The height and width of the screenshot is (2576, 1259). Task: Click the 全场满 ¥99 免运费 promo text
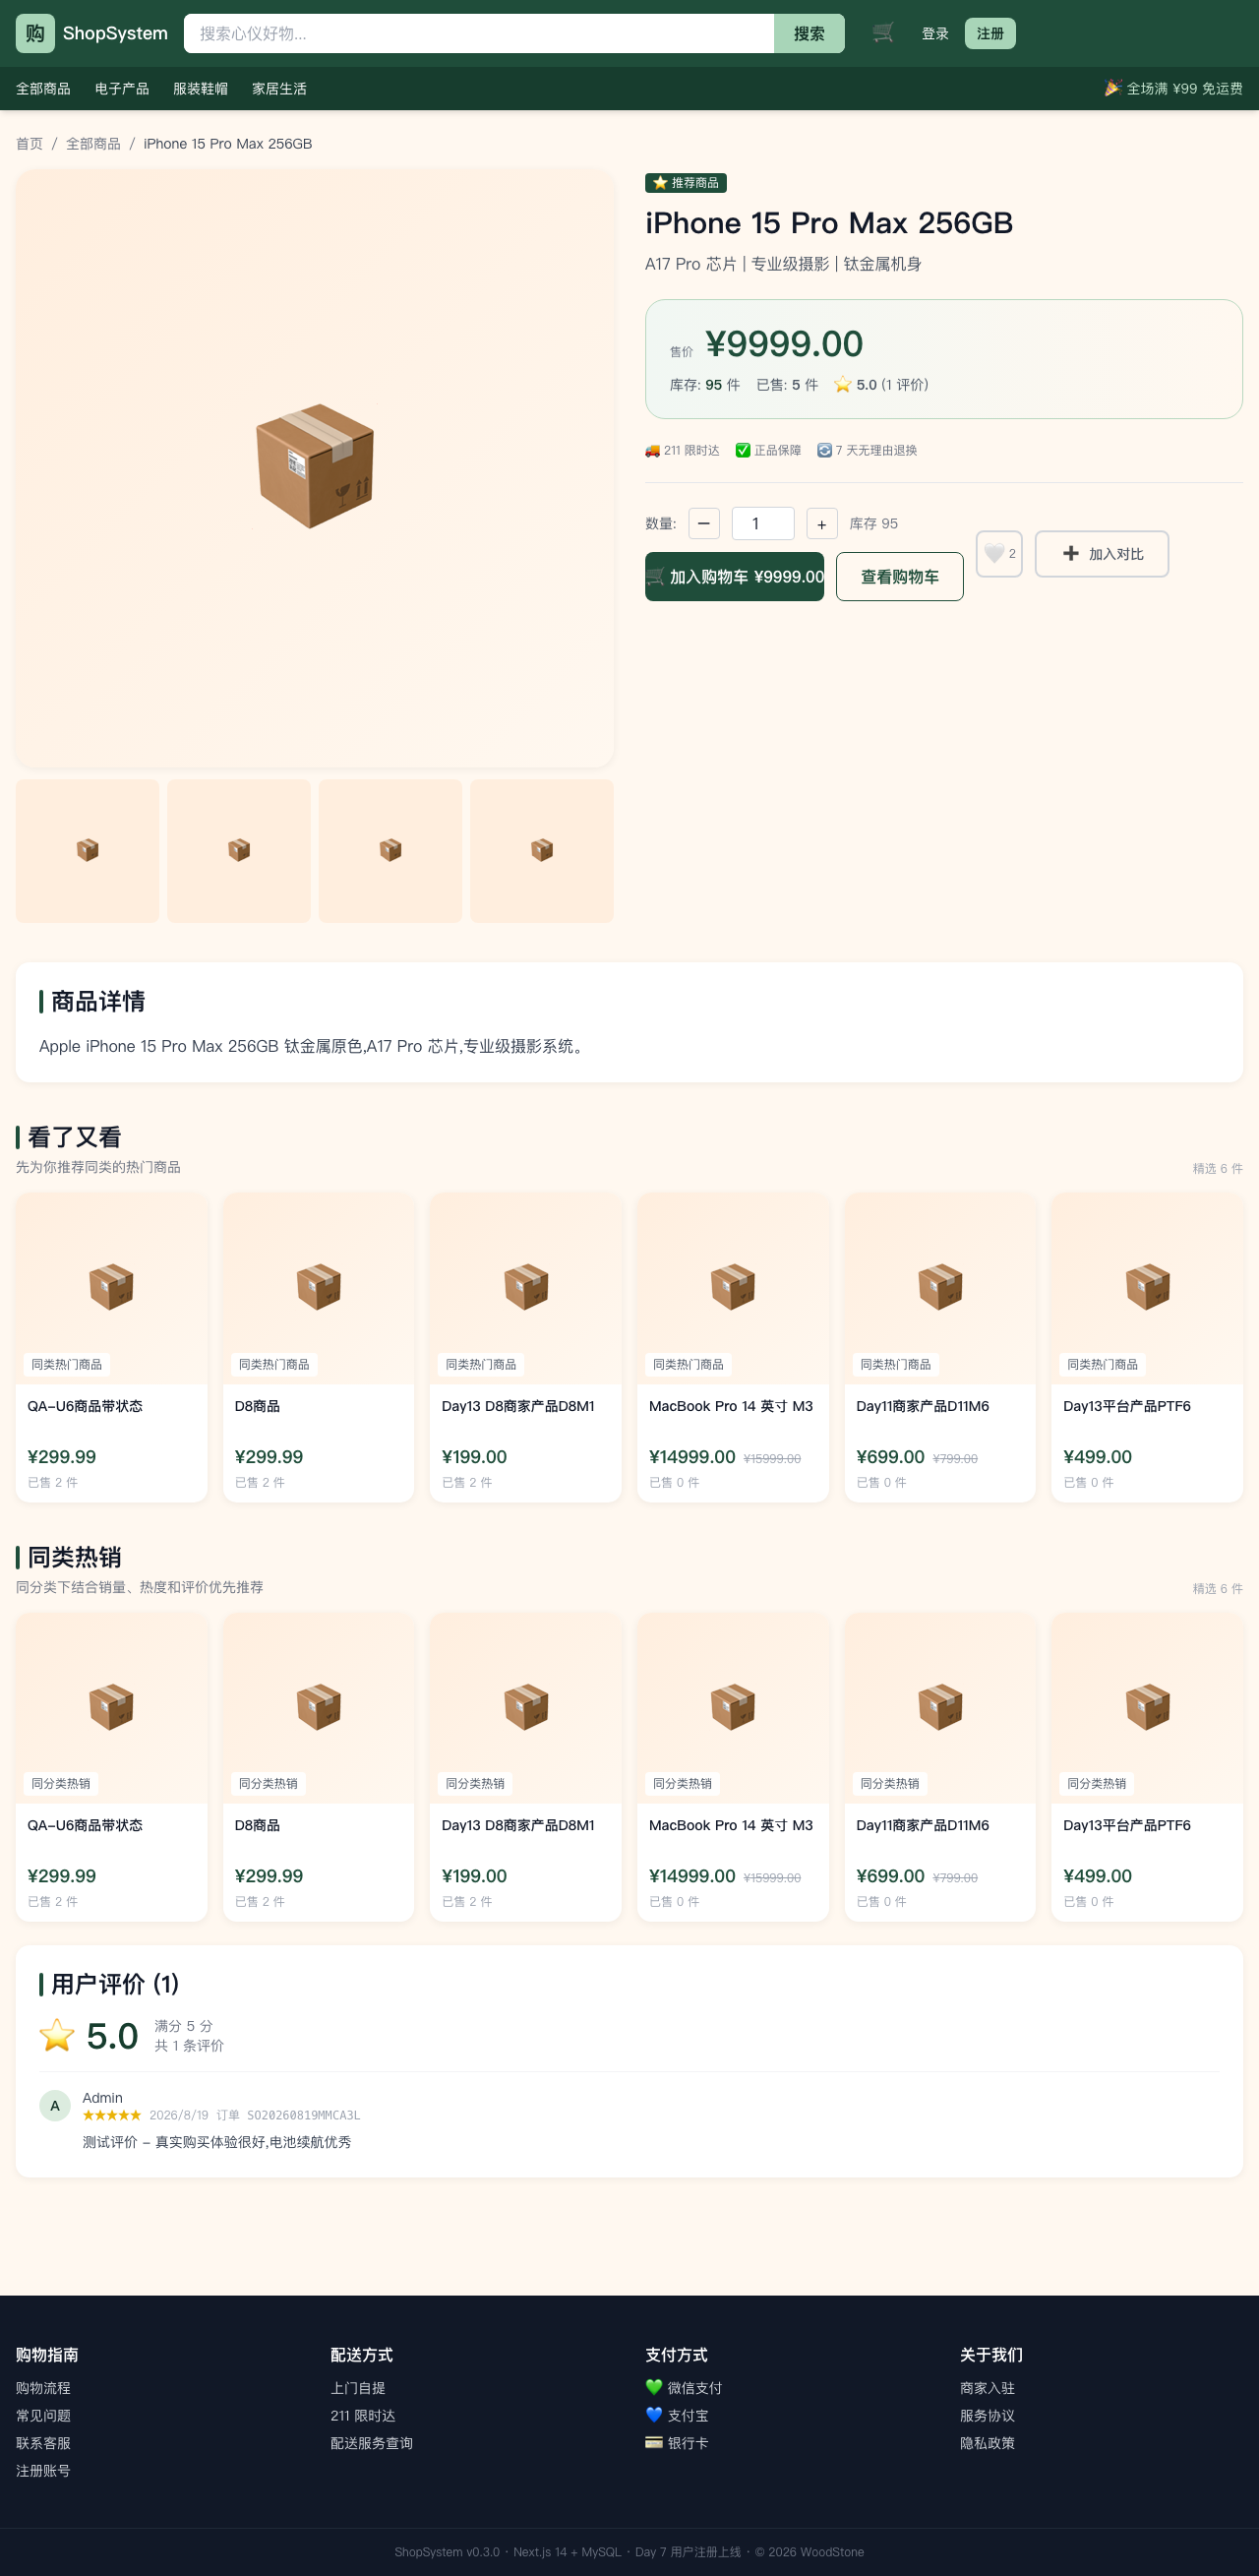(x=1173, y=89)
